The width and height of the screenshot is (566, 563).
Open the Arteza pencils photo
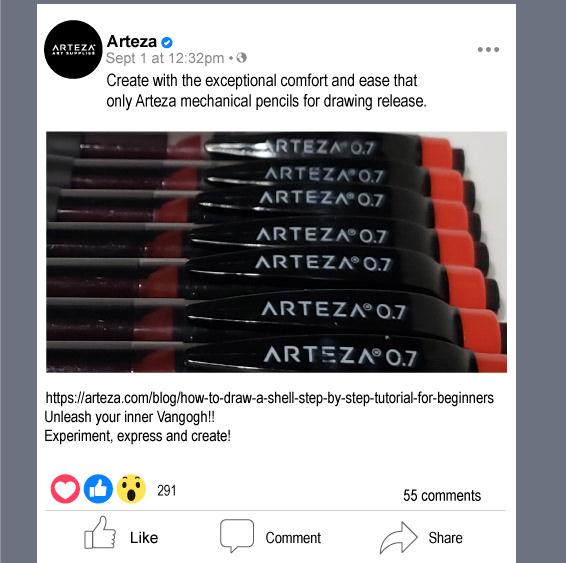point(277,252)
